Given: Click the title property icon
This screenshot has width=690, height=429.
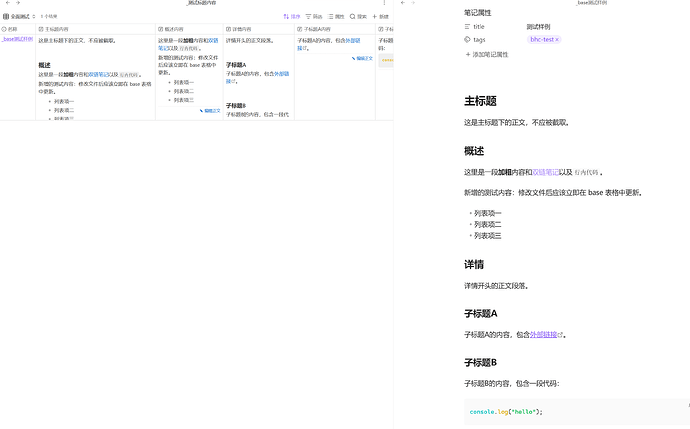Looking at the screenshot, I should click(x=467, y=26).
